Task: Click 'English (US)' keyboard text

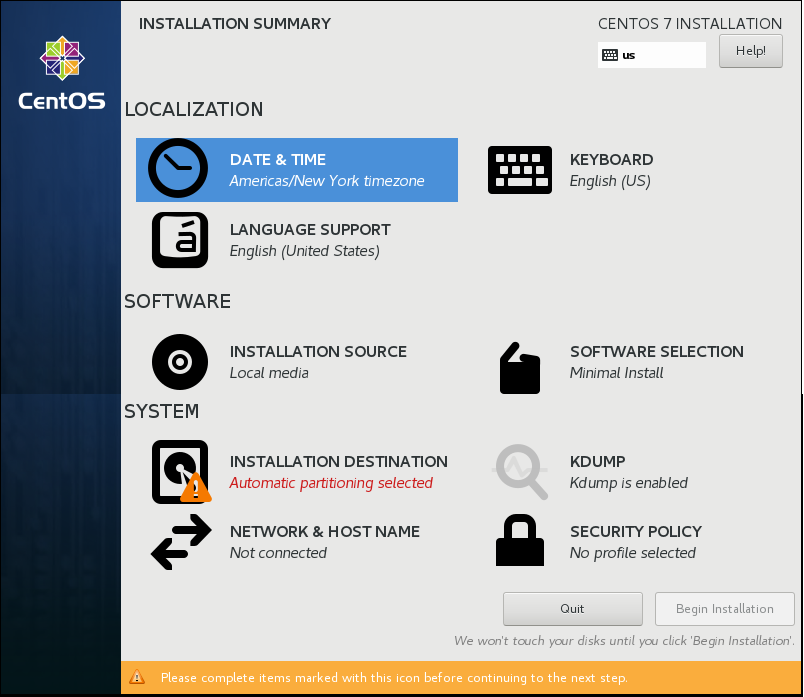Action: coord(610,181)
